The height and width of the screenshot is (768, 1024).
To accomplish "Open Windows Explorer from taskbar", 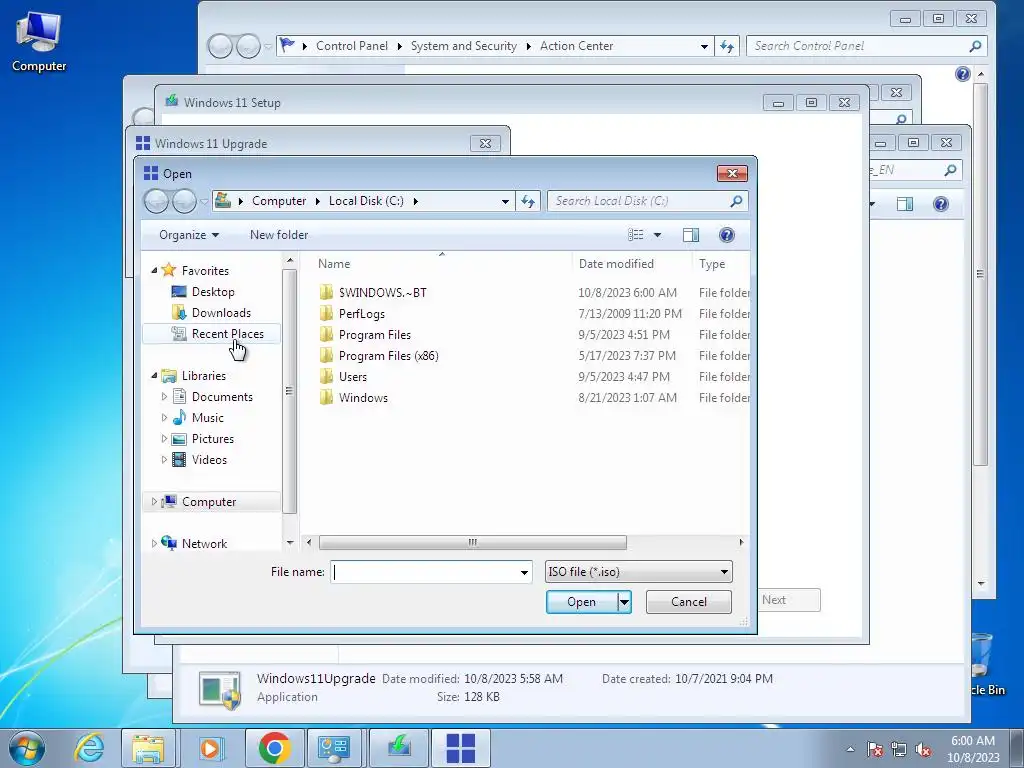I will 148,748.
